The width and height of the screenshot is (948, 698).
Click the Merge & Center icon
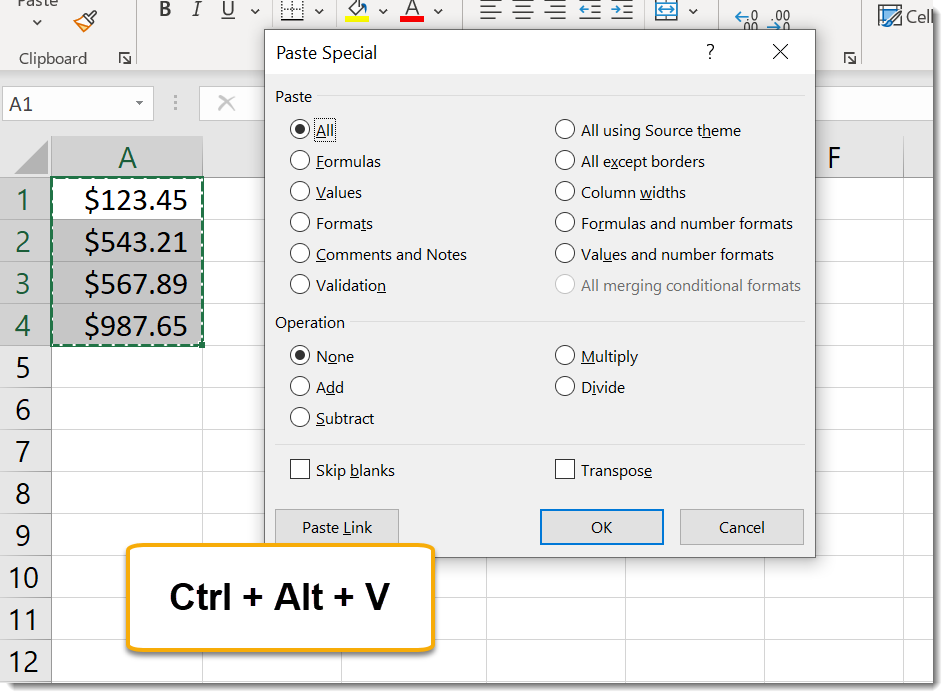pos(666,11)
